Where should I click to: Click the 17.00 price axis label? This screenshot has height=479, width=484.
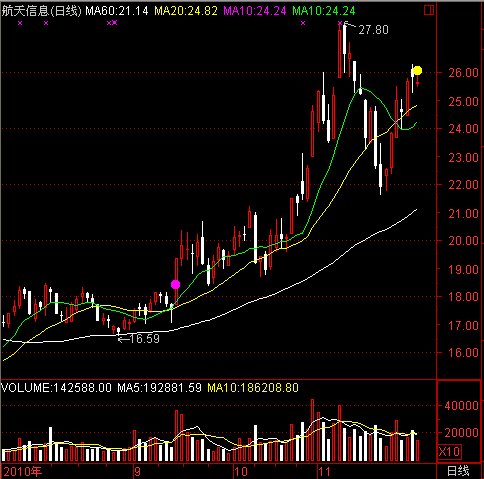[x=463, y=325]
